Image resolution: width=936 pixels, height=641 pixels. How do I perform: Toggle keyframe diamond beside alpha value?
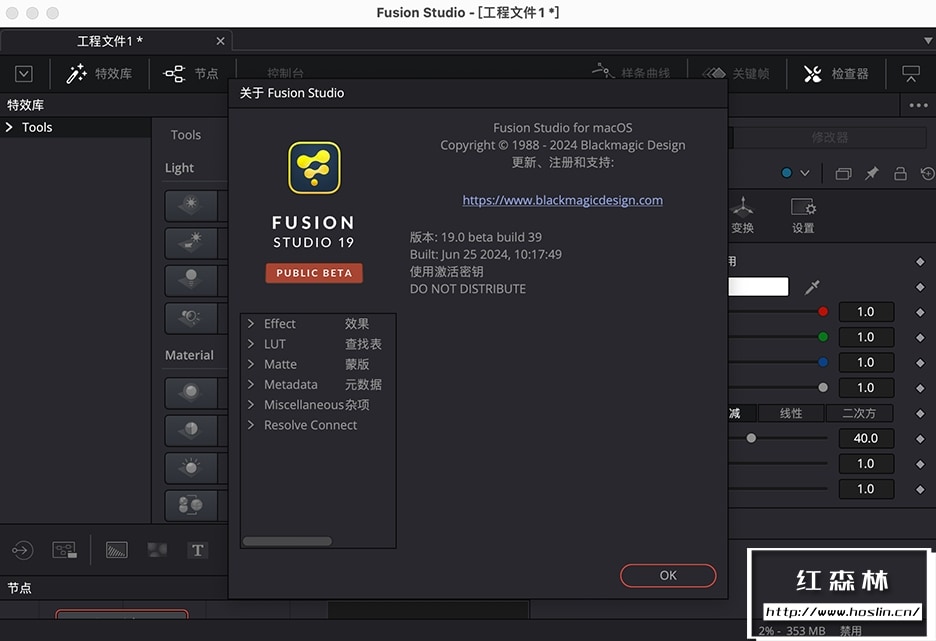point(920,388)
